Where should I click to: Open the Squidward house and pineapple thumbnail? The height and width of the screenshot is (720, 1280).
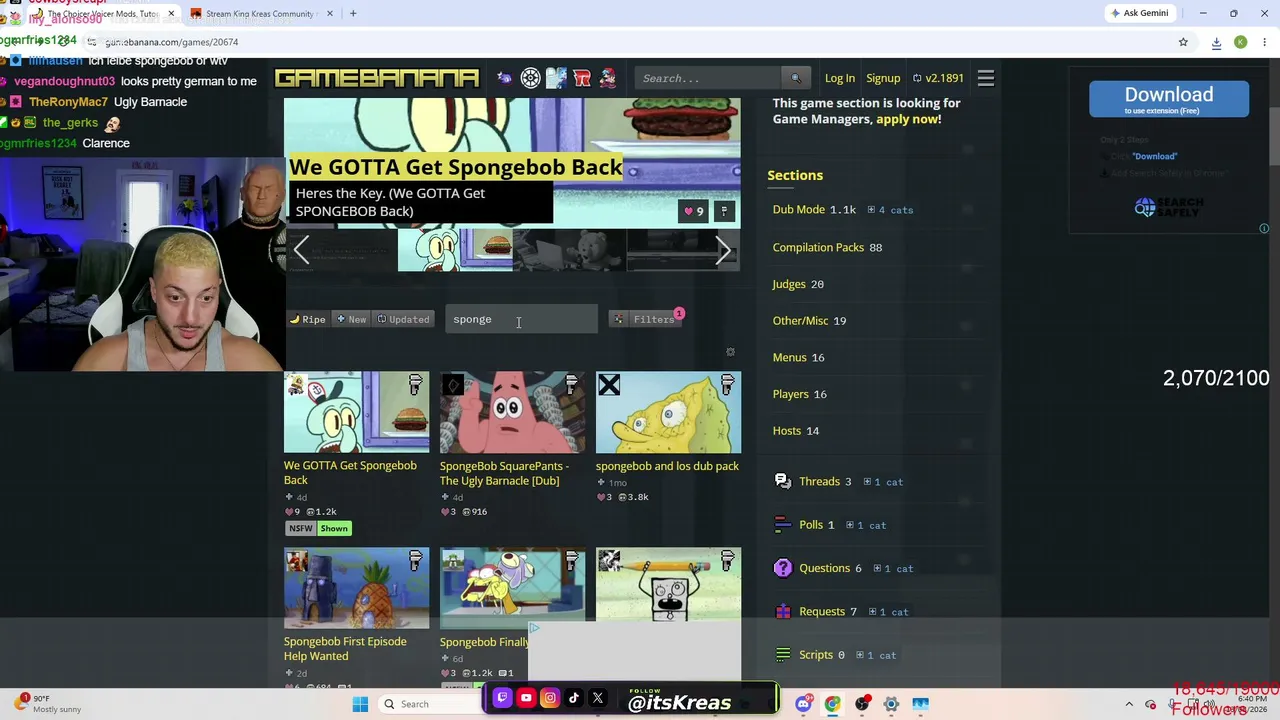[x=356, y=588]
